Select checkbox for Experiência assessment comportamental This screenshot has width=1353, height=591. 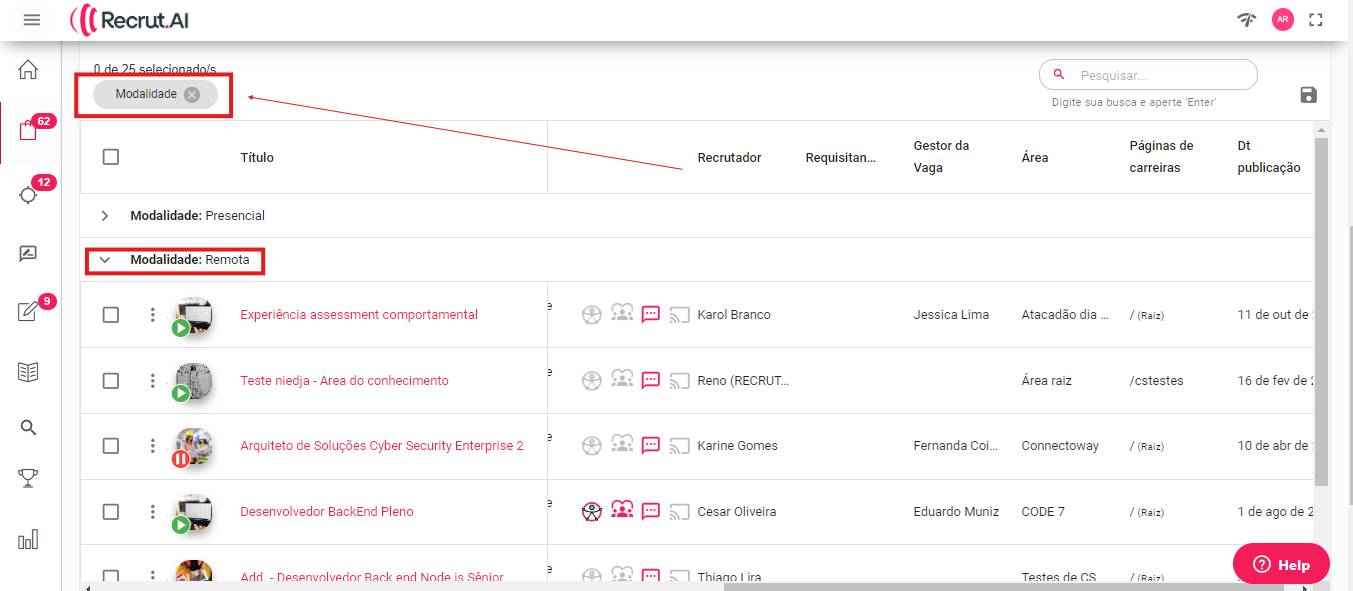[x=111, y=315]
